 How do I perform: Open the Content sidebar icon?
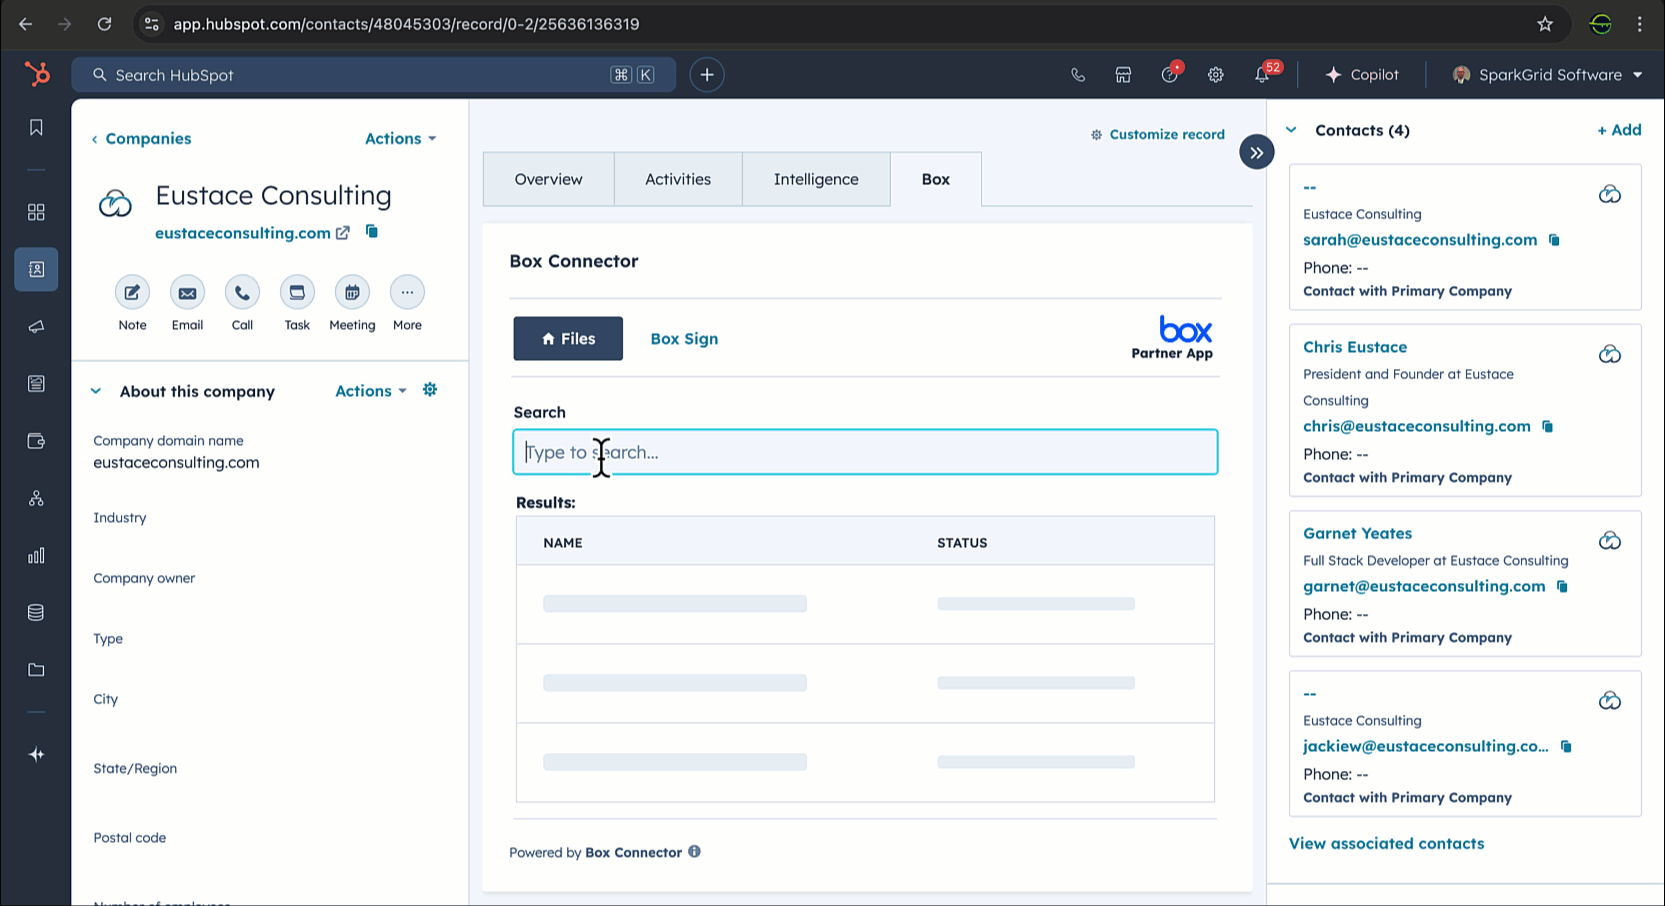36,384
